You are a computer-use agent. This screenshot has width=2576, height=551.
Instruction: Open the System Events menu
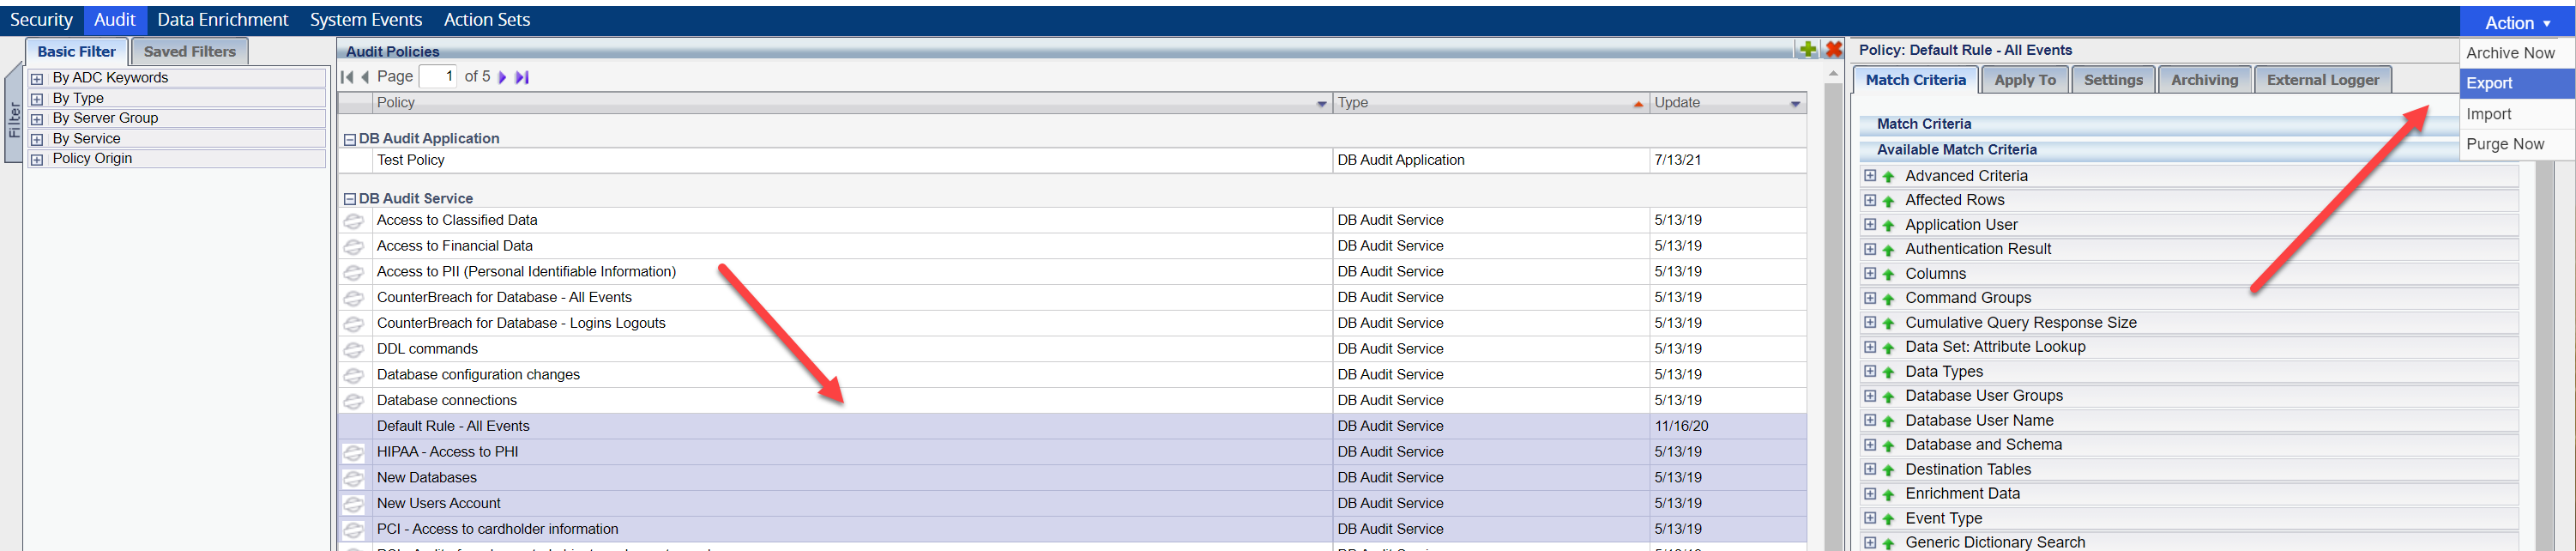(x=366, y=20)
